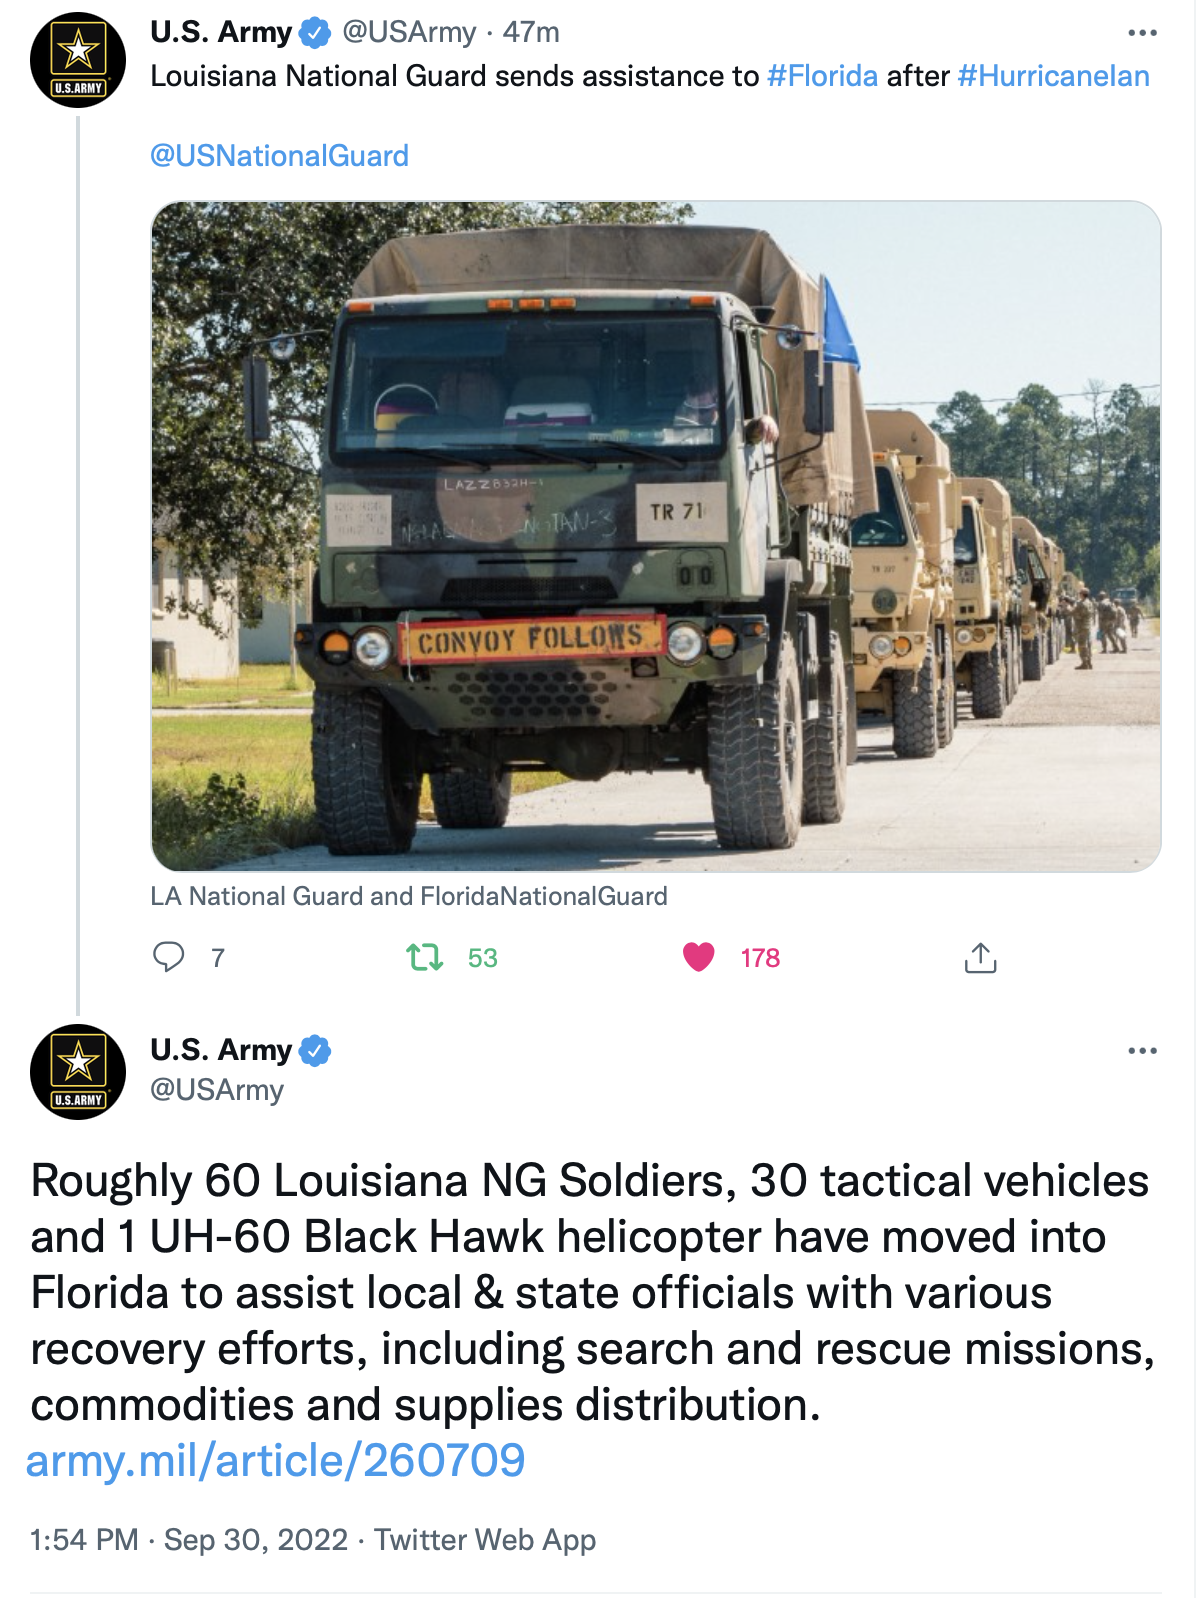Image resolution: width=1198 pixels, height=1598 pixels.
Task: Toggle the pink heart like icon
Action: [x=698, y=957]
